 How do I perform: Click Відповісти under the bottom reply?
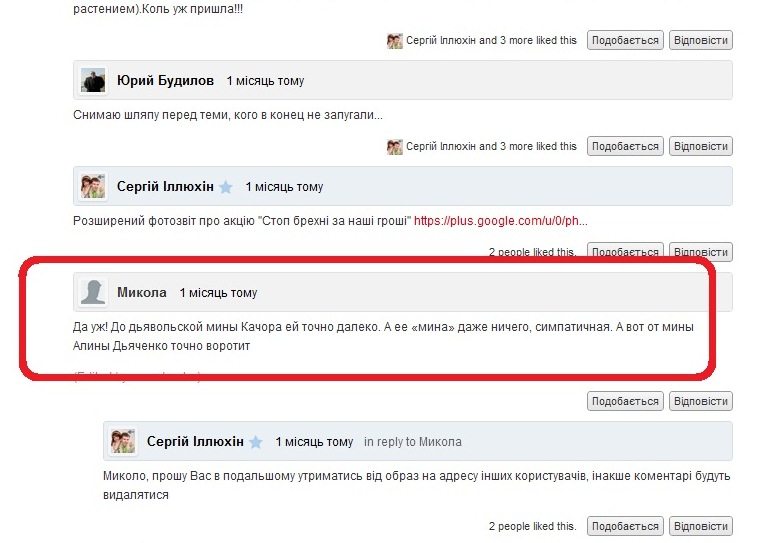pos(701,526)
